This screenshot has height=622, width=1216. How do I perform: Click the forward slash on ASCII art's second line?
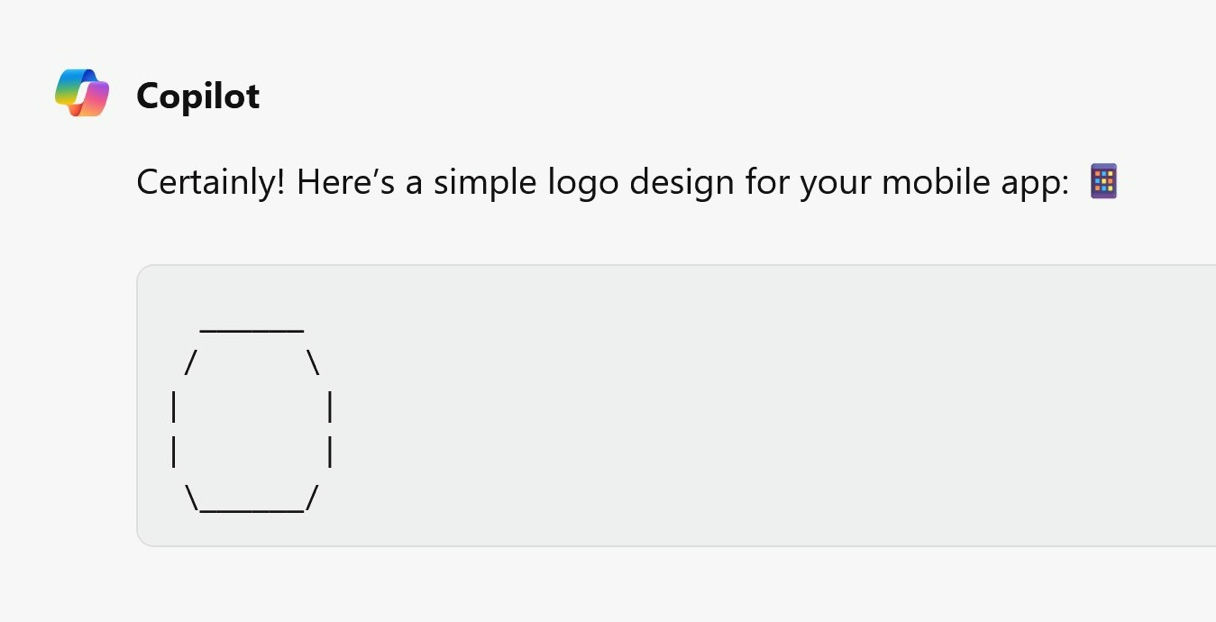point(190,362)
